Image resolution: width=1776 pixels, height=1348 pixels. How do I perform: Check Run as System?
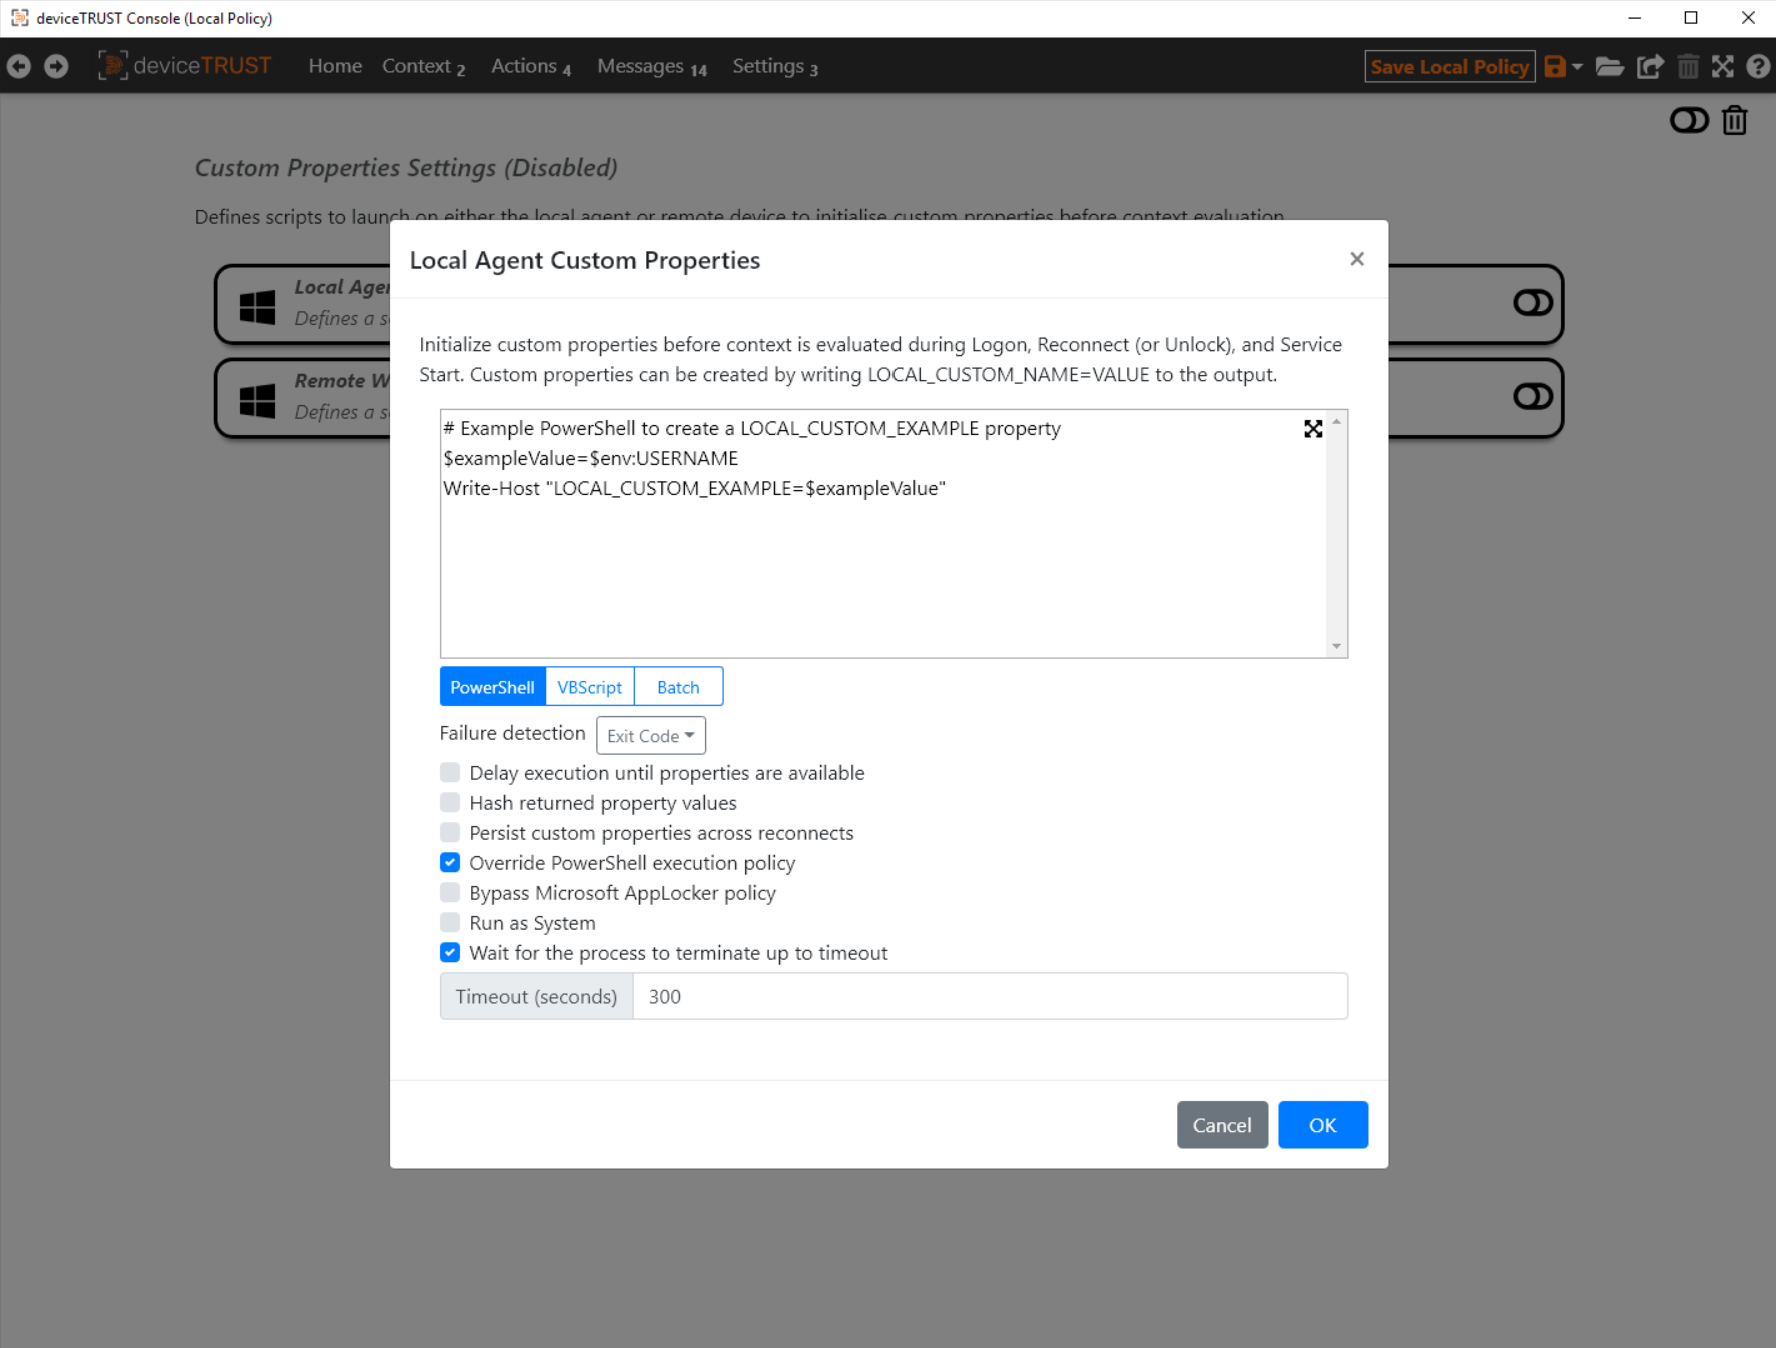coord(450,922)
